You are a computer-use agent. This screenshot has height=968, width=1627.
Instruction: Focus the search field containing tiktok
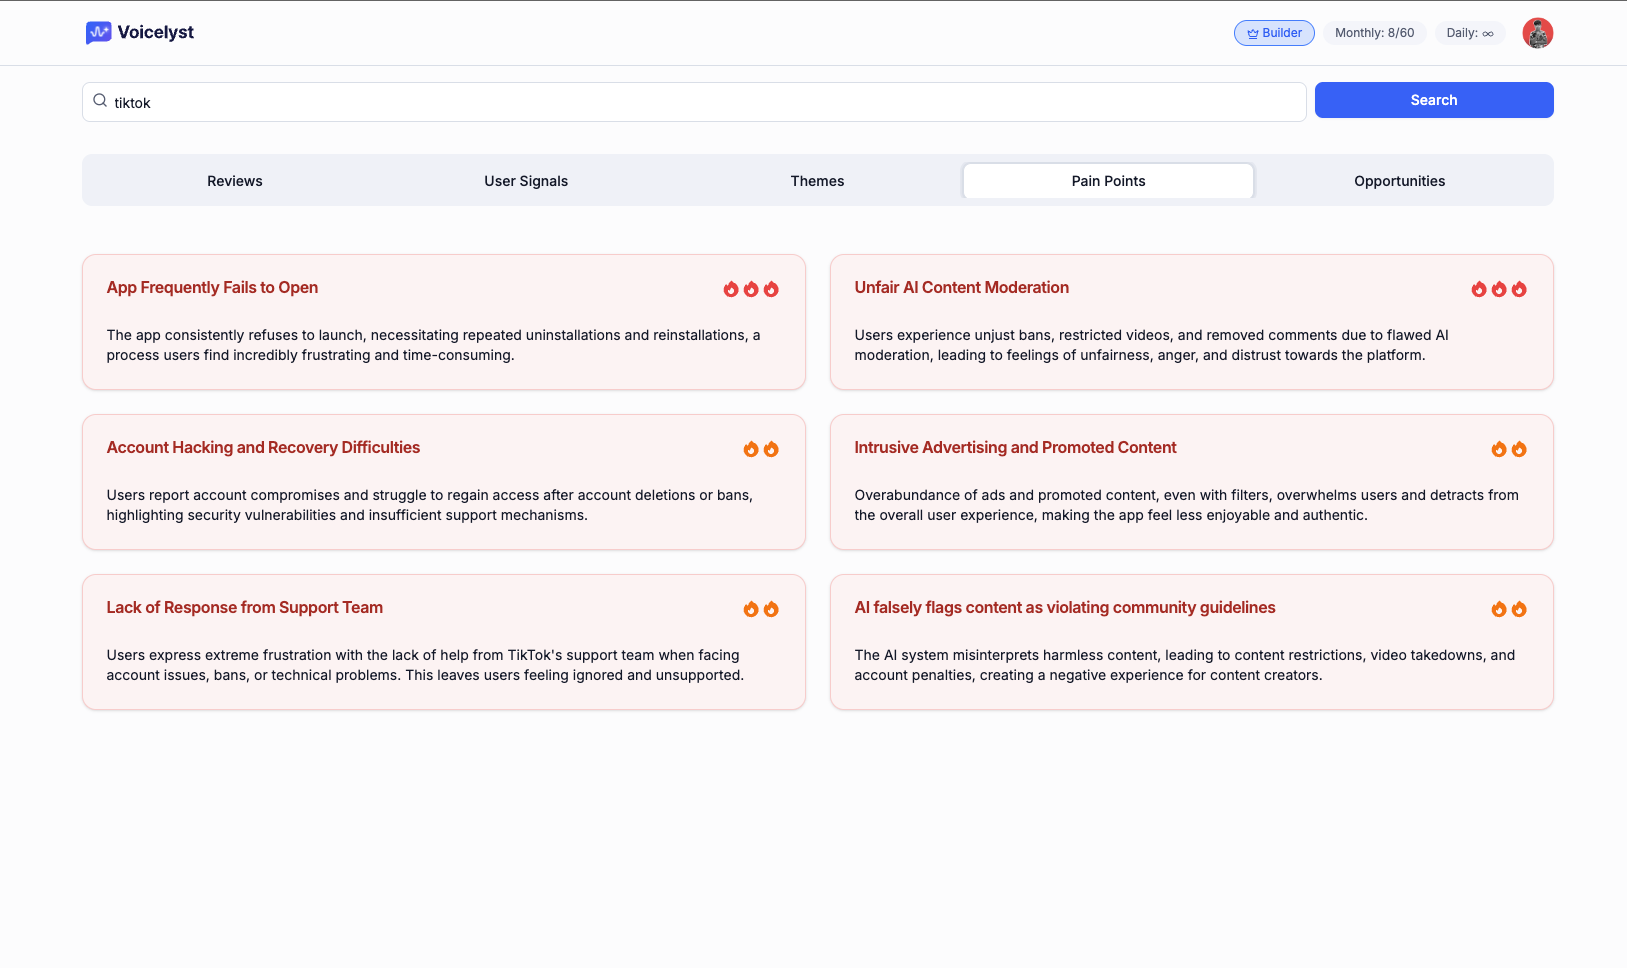[694, 102]
